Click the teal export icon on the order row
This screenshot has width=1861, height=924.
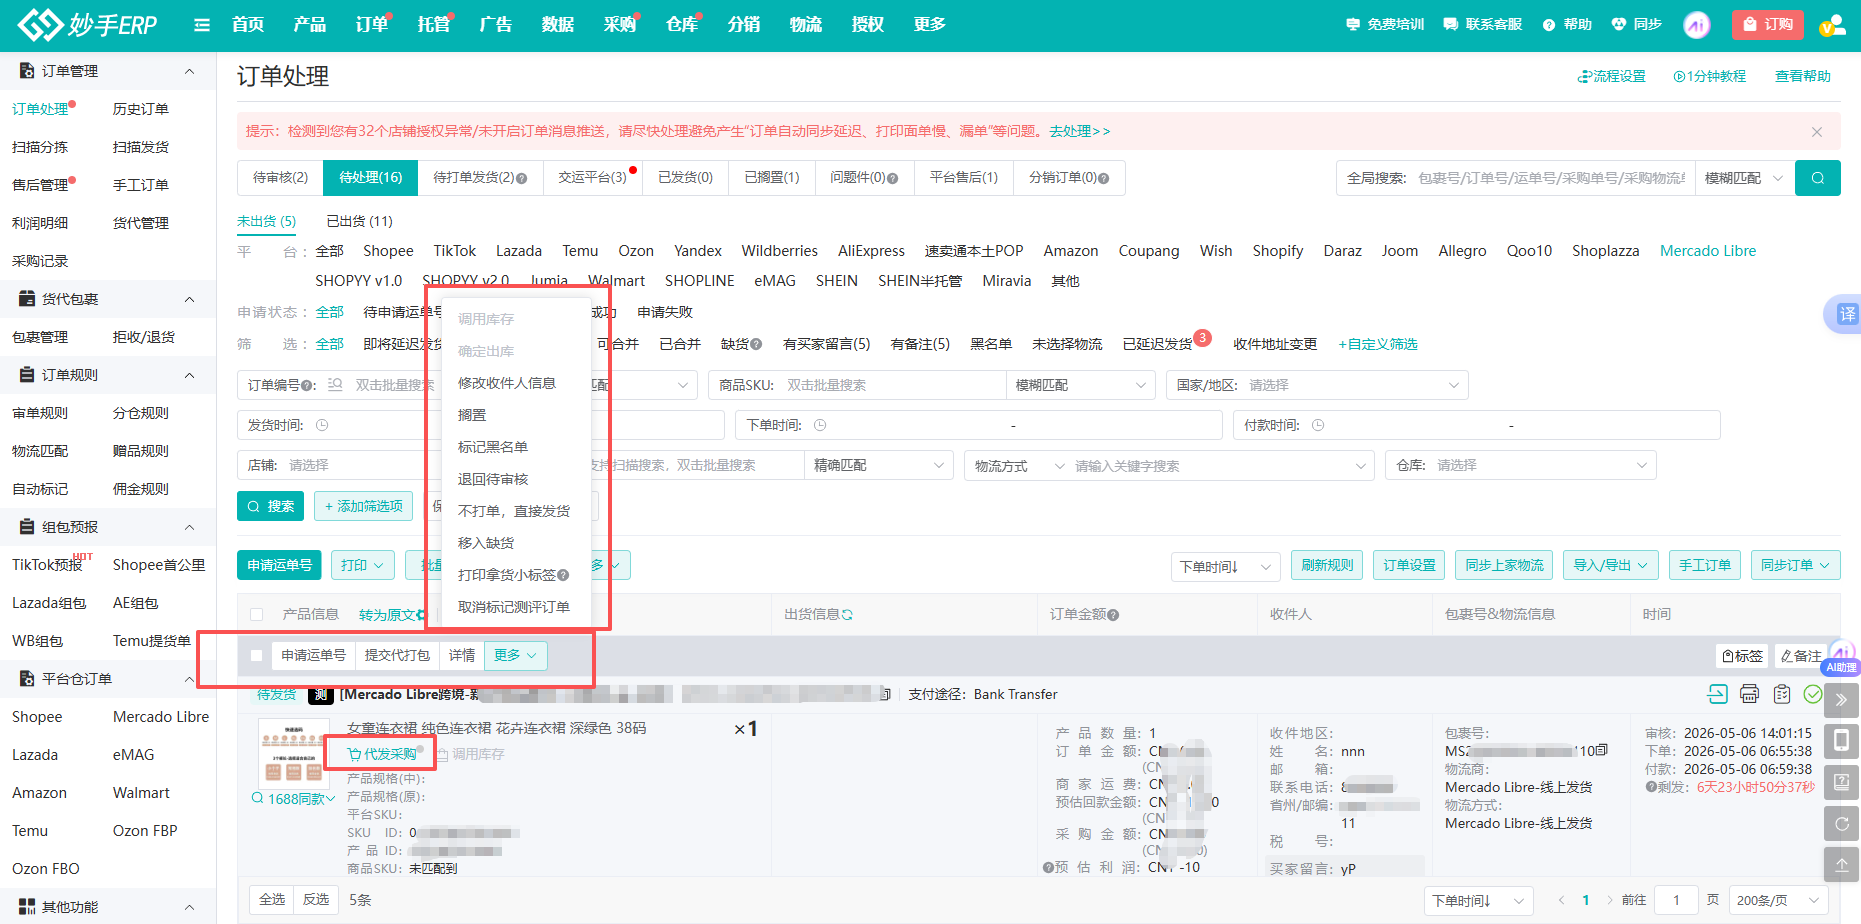(1717, 694)
